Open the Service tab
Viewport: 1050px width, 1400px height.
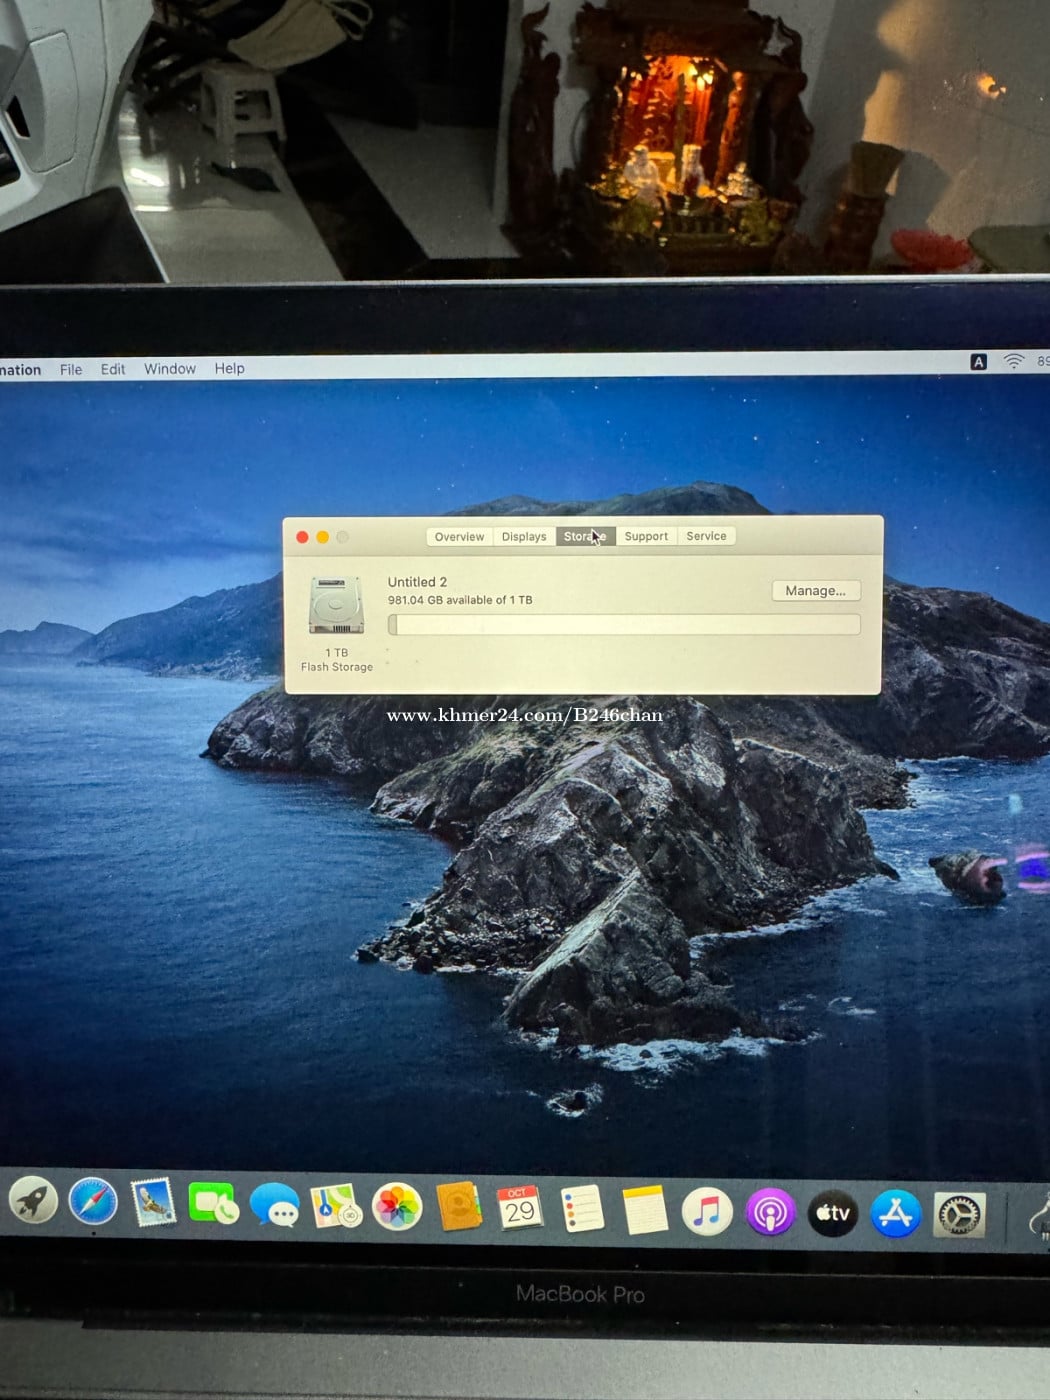pos(706,537)
